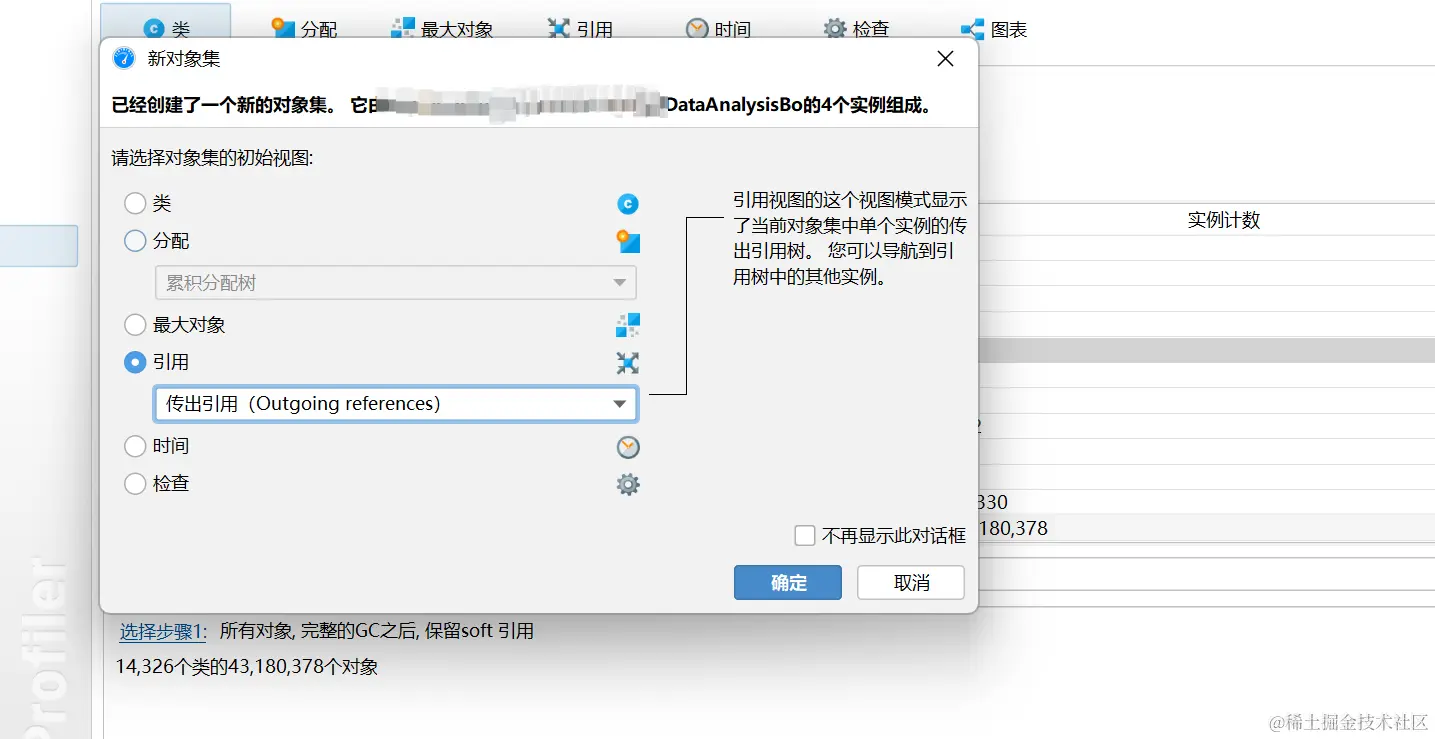The image size is (1435, 739).
Task: Close the 新对象集 dialog
Action: [945, 59]
